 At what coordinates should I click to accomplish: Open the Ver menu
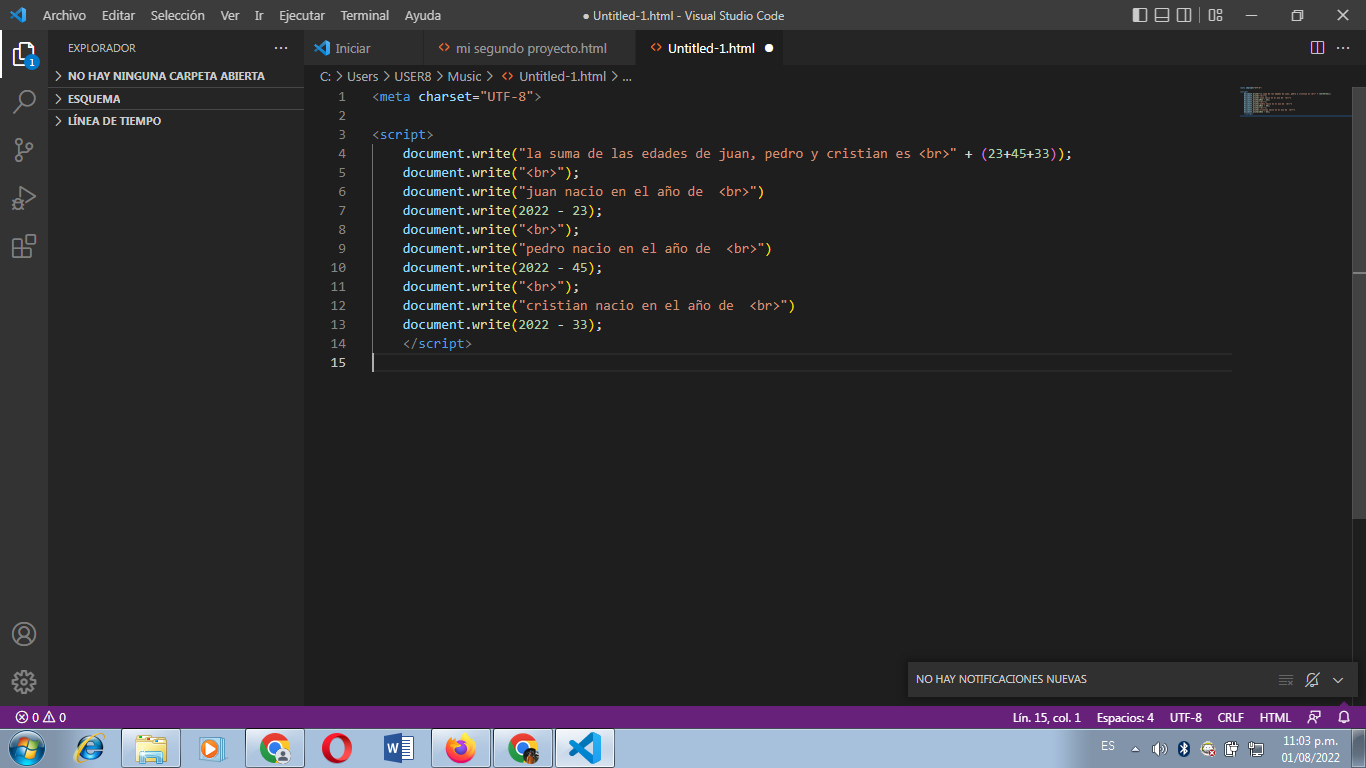230,16
